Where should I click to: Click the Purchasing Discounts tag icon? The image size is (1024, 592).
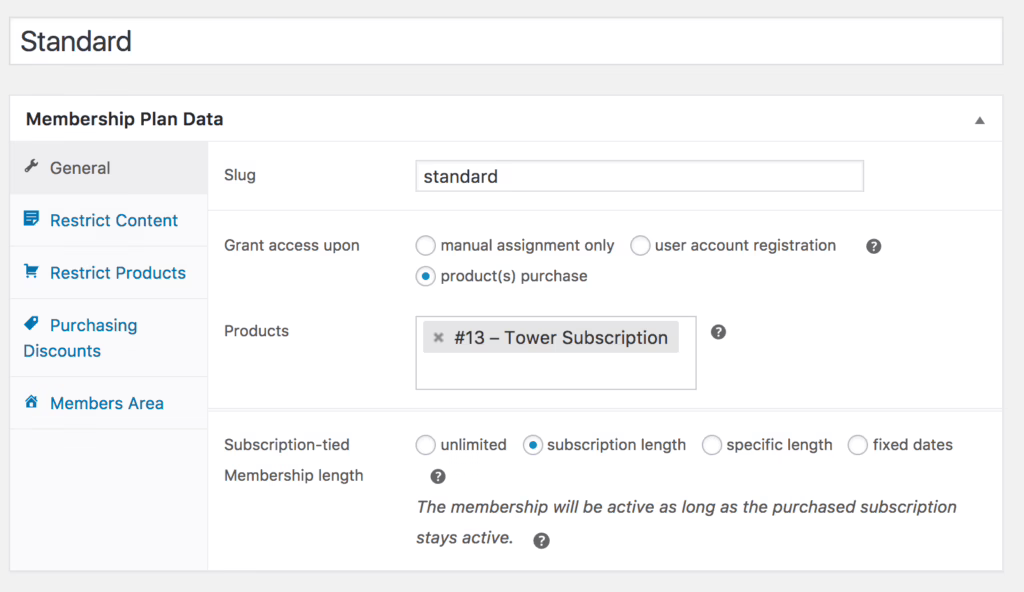pos(31,324)
